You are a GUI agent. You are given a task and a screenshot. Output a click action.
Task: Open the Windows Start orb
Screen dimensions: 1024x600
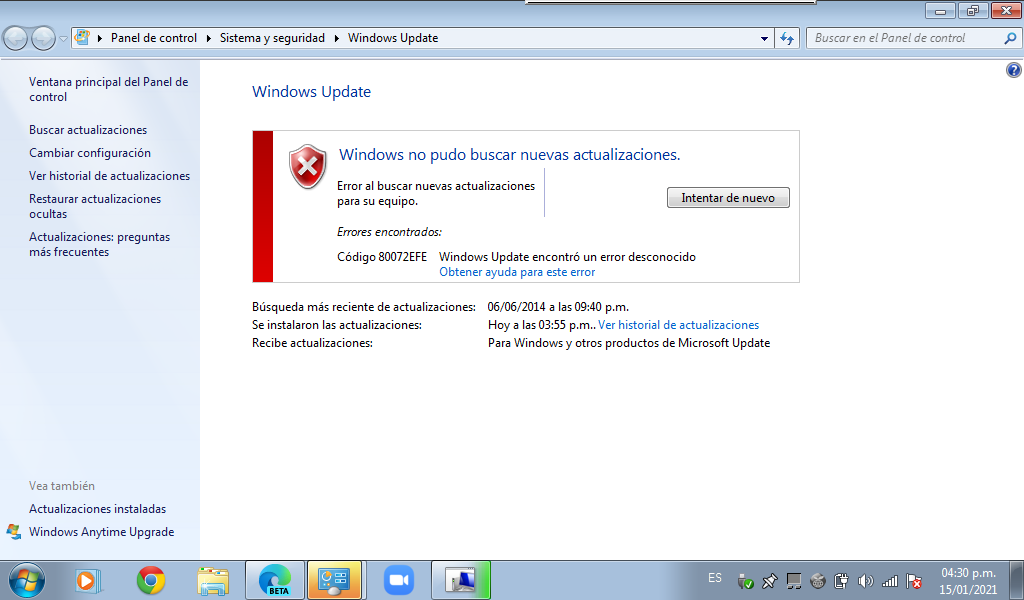coord(27,580)
